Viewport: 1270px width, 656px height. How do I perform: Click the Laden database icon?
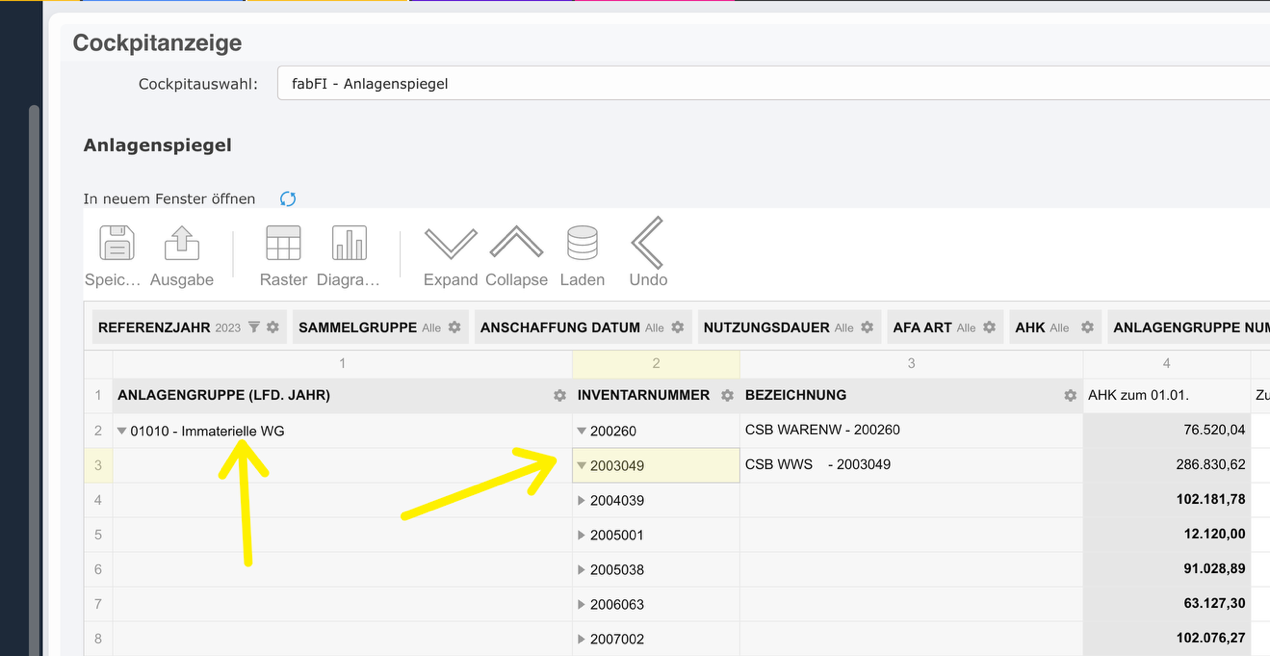582,243
